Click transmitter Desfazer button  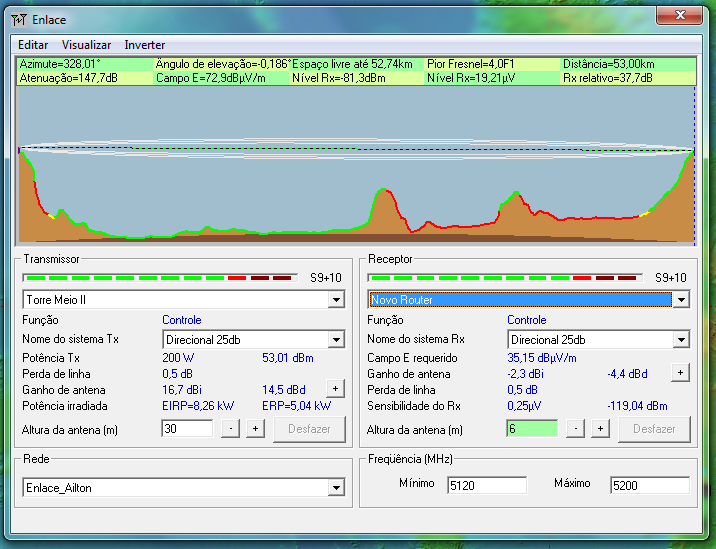click(x=309, y=429)
